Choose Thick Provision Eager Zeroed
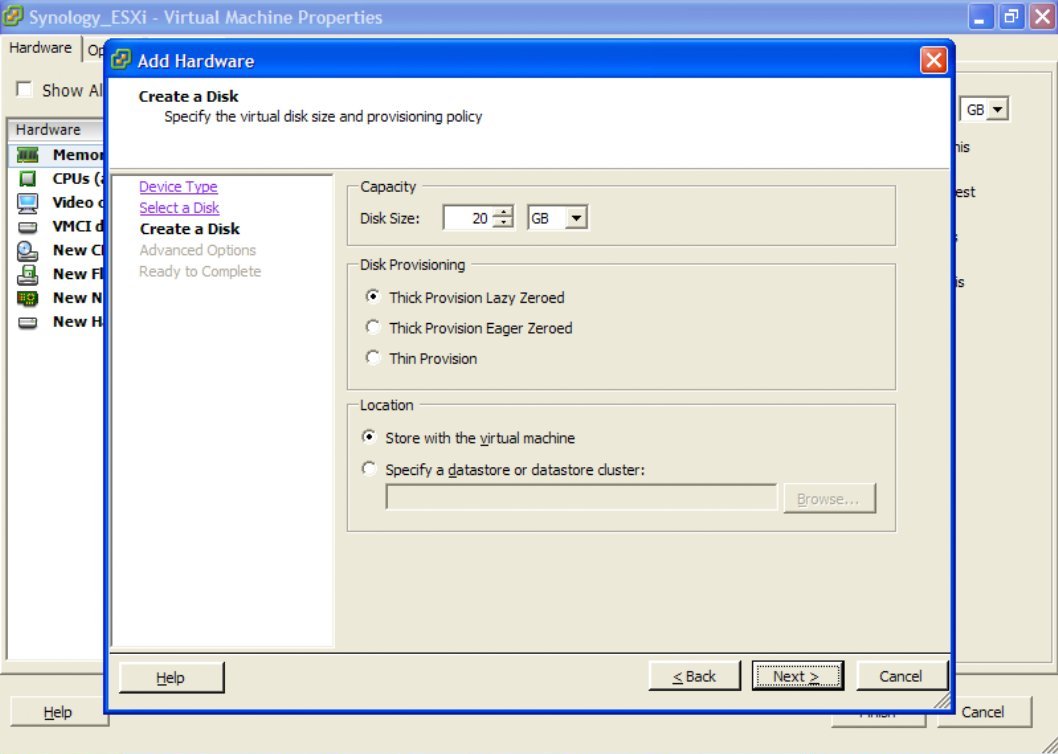The image size is (1058, 754). click(372, 327)
